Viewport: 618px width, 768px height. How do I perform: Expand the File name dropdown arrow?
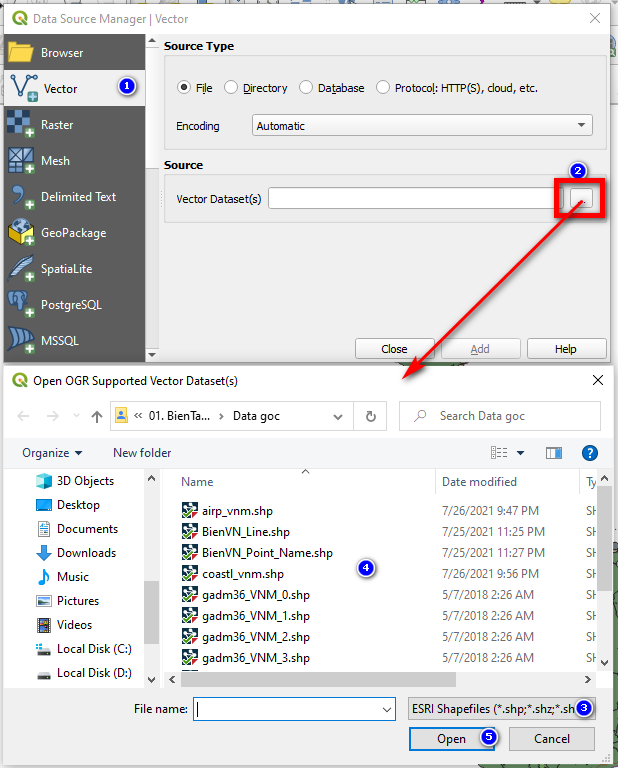click(387, 709)
